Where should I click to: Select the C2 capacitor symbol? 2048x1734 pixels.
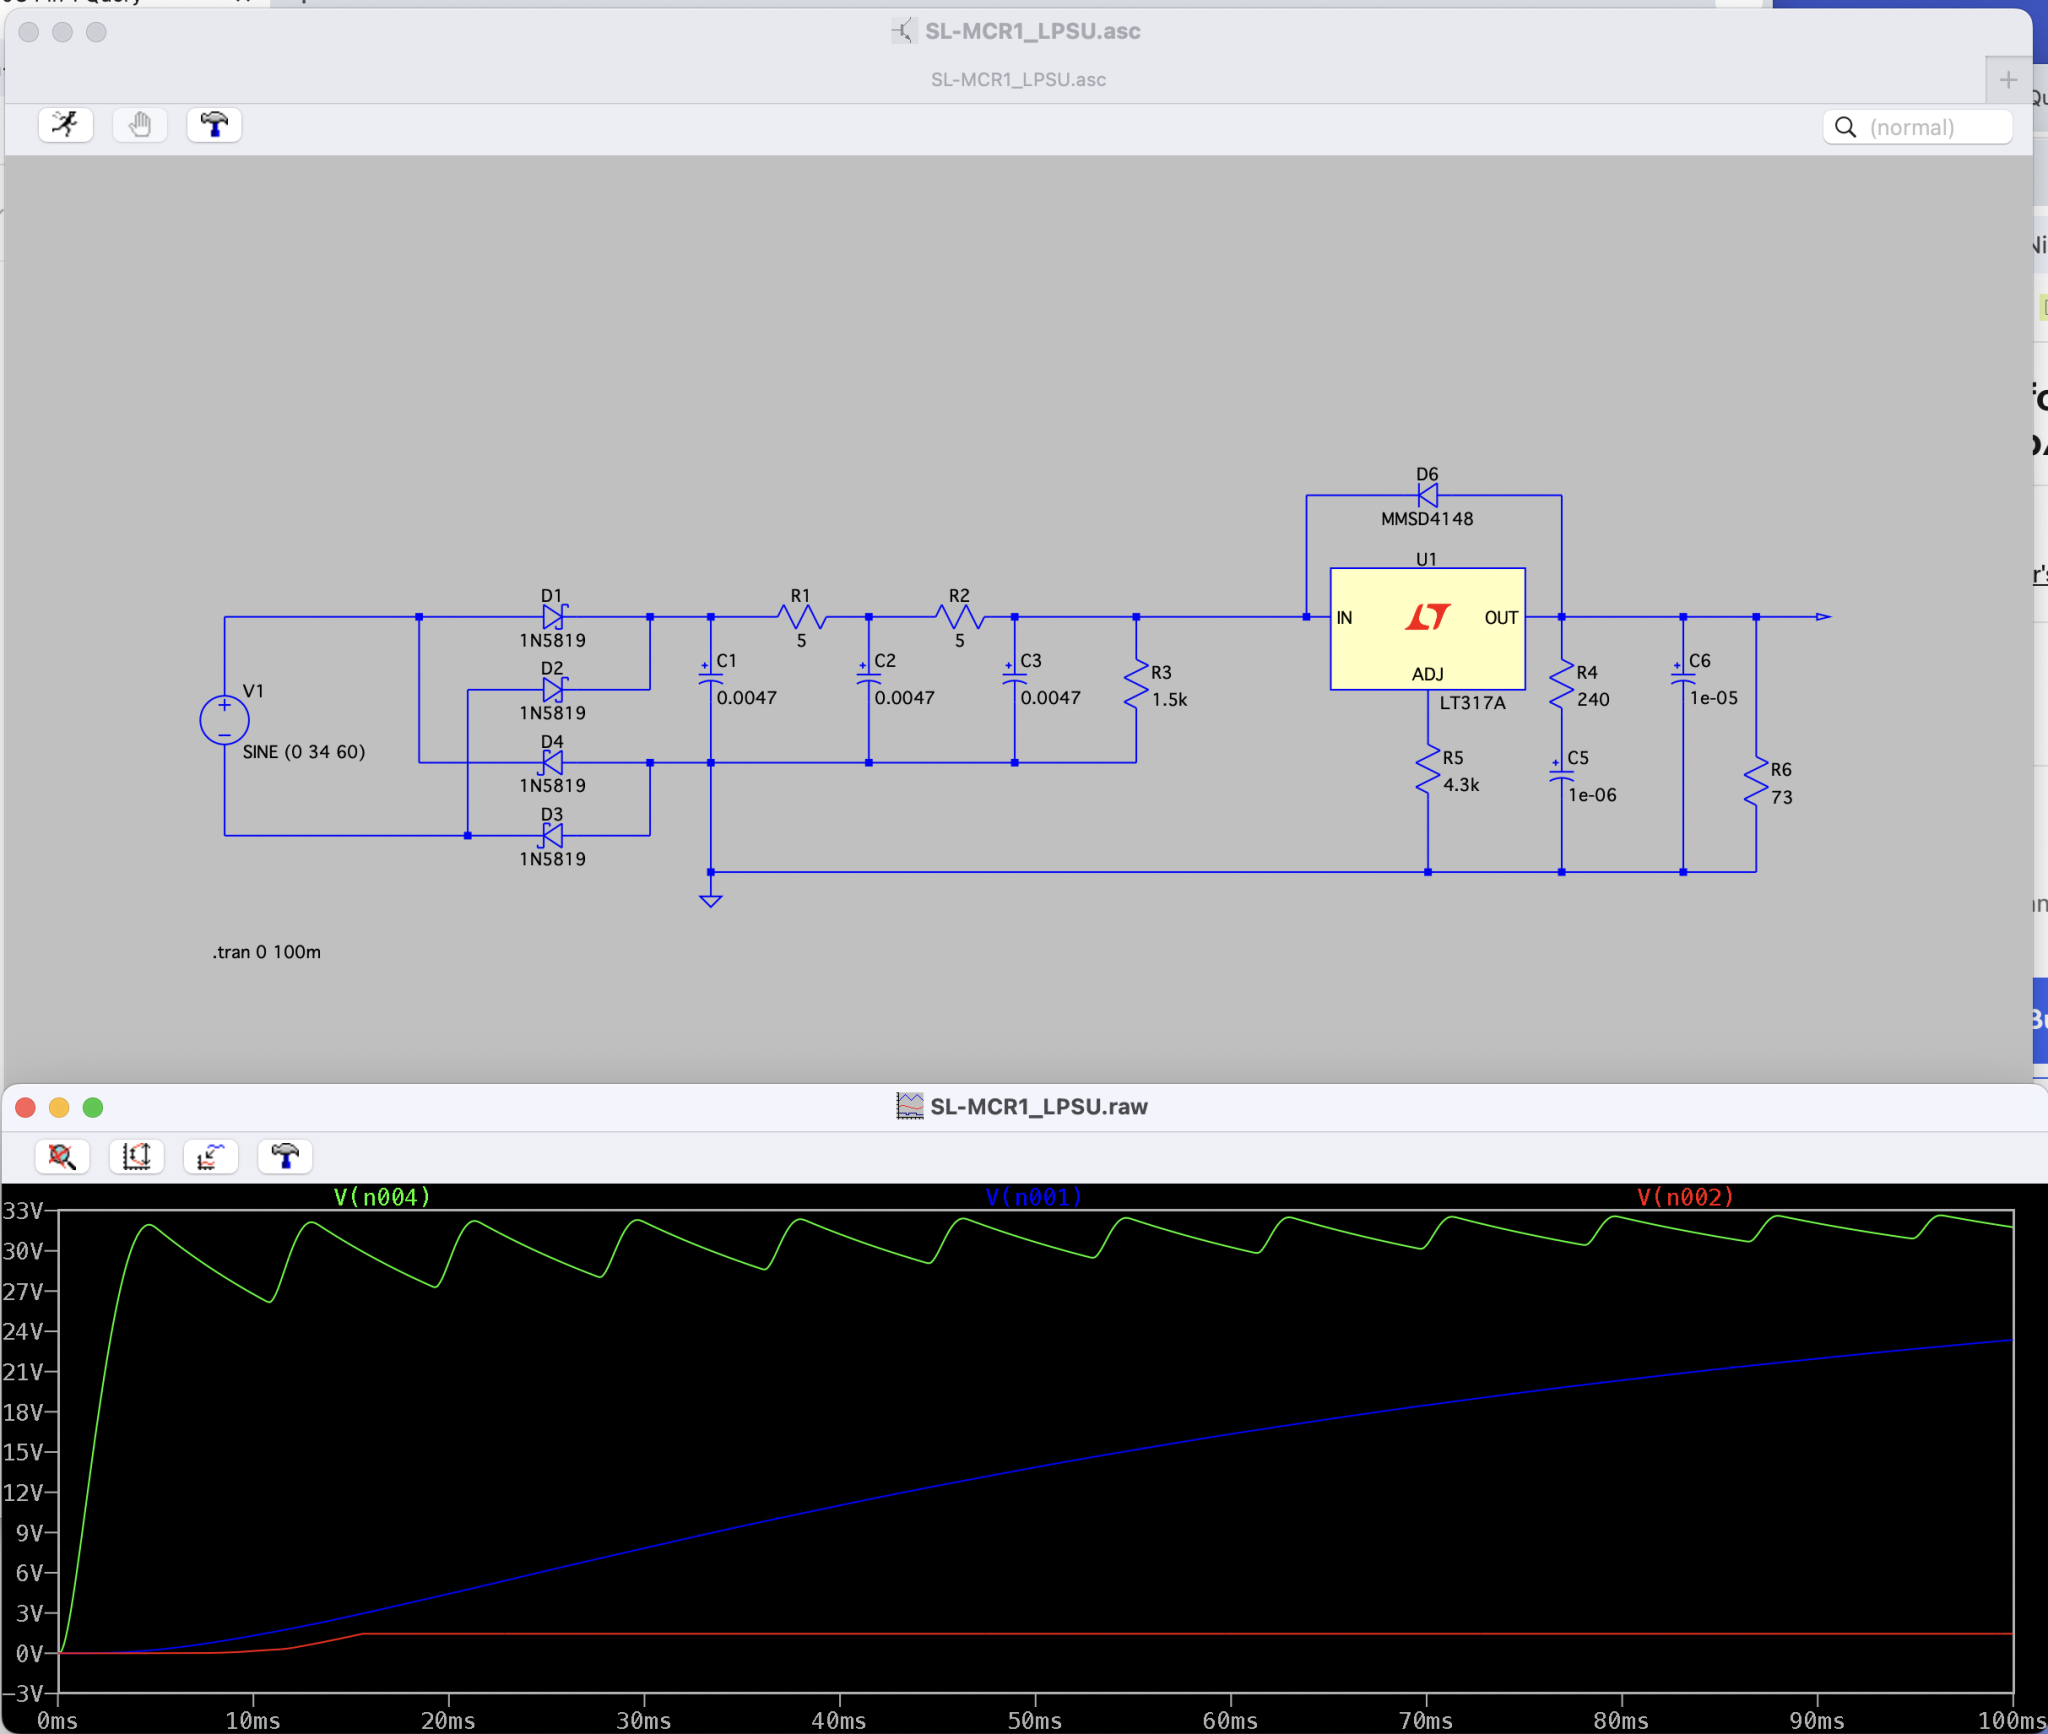[x=869, y=677]
